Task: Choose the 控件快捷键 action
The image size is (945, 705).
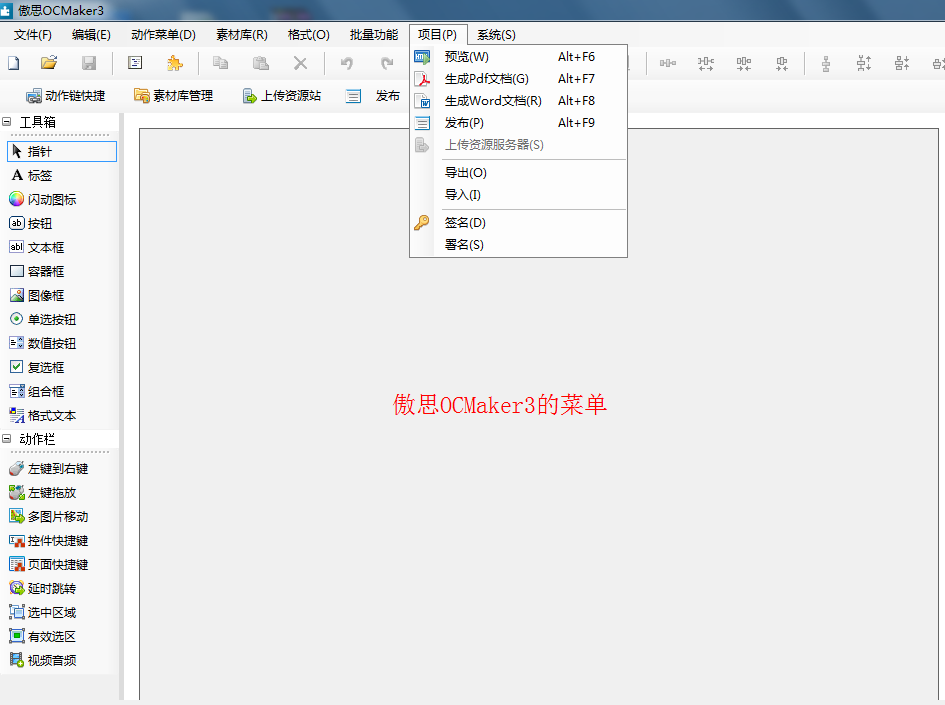Action: (x=49, y=540)
